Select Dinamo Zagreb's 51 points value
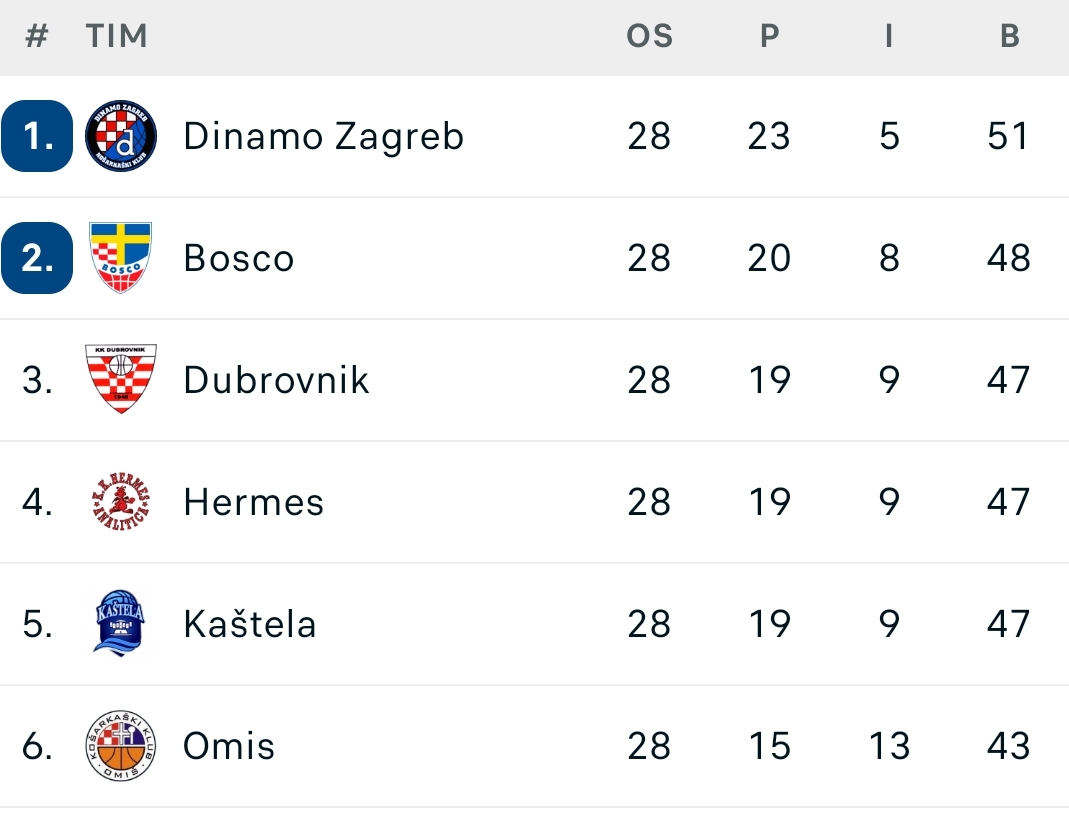Viewport: 1069px width, 814px height. pos(1008,136)
